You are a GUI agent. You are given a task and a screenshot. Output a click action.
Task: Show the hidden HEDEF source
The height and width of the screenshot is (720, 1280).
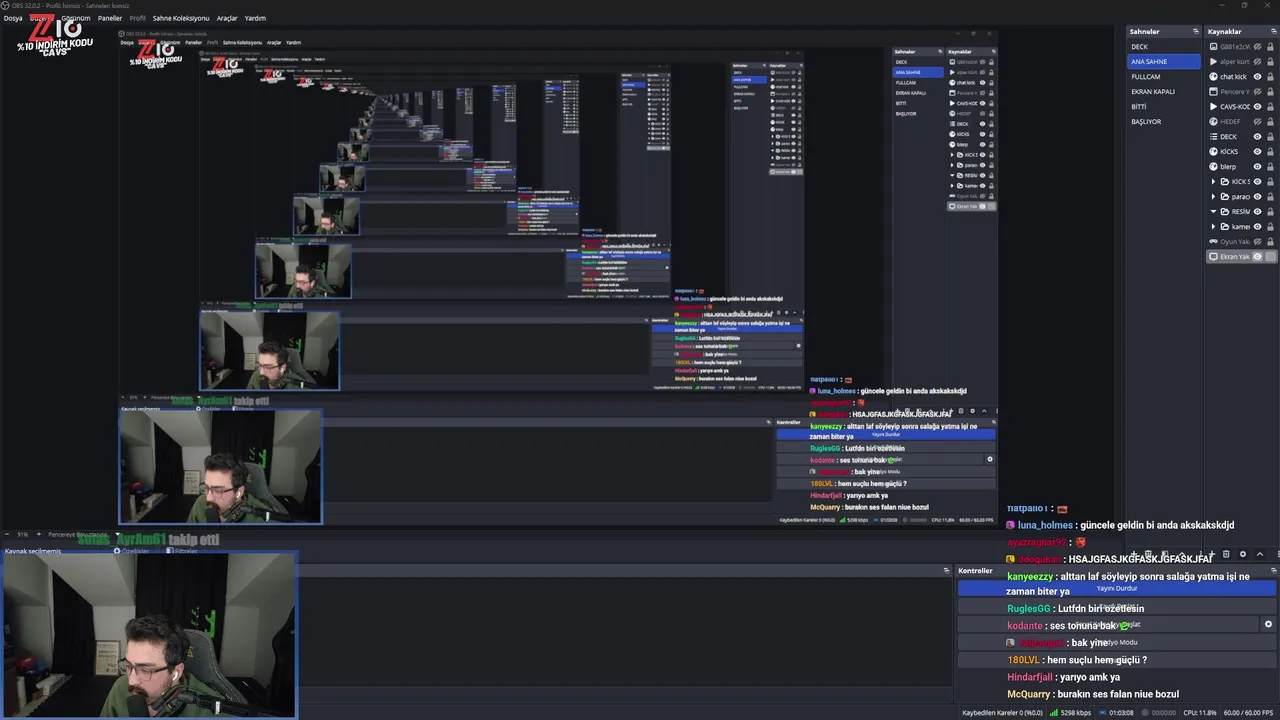pos(1258,122)
